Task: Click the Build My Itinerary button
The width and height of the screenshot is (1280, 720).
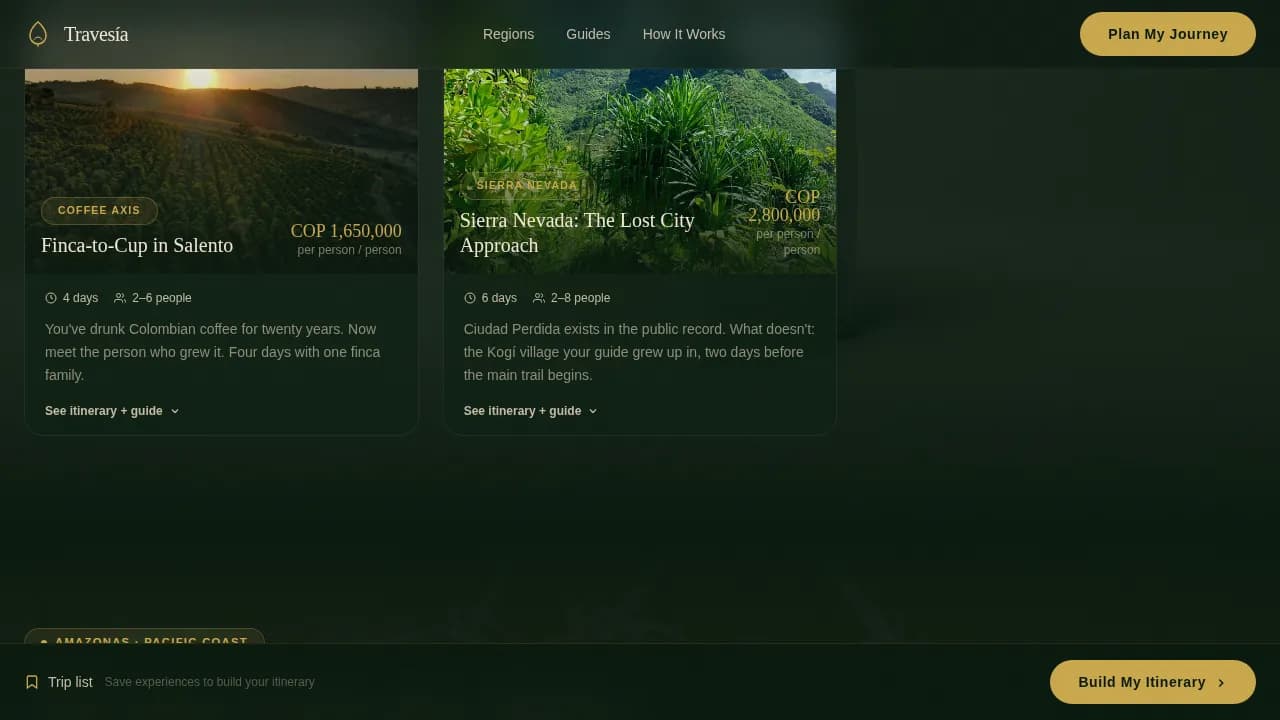Action: tap(1153, 682)
